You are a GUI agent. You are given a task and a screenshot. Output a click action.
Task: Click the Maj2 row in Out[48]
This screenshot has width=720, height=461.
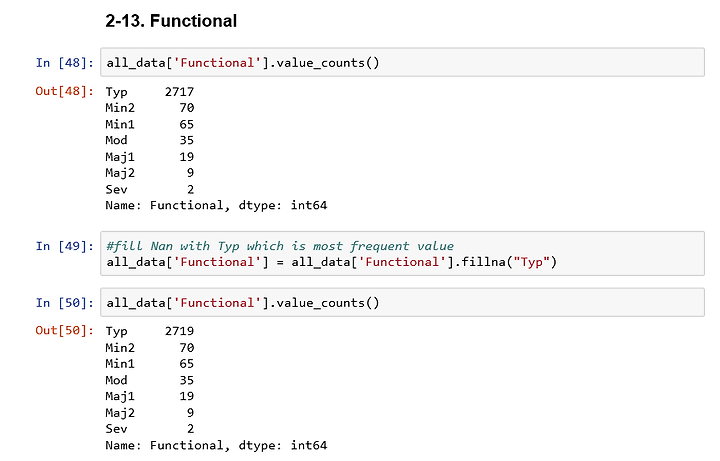(x=150, y=173)
